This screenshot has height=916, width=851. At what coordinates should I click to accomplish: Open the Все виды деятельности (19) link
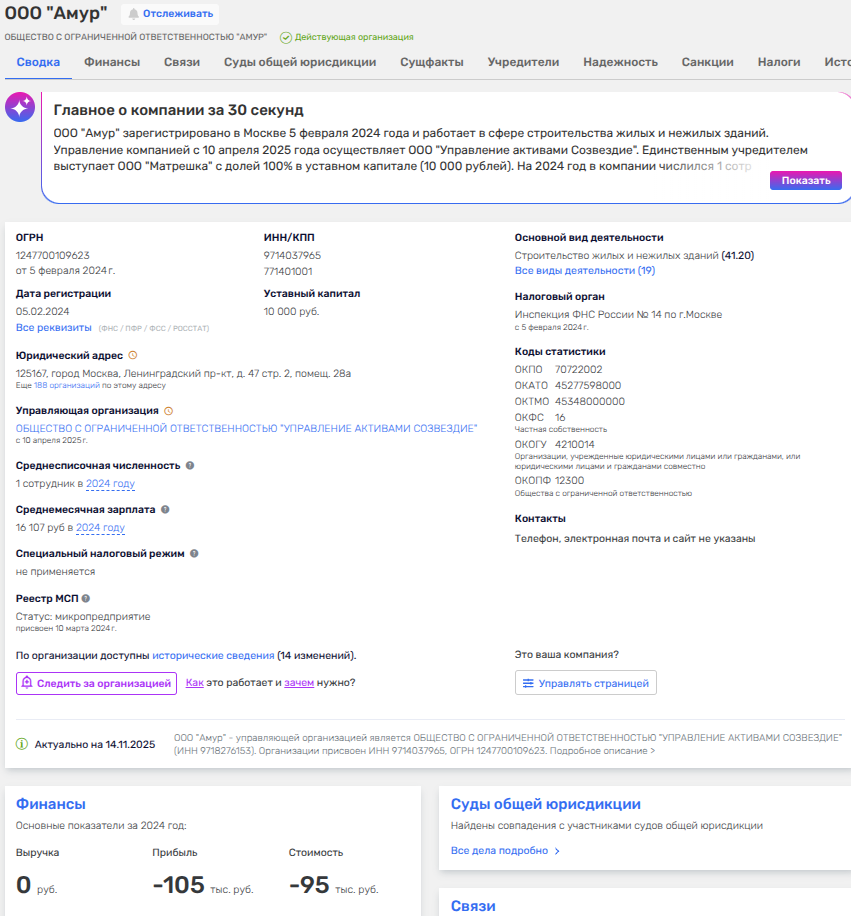click(x=584, y=271)
